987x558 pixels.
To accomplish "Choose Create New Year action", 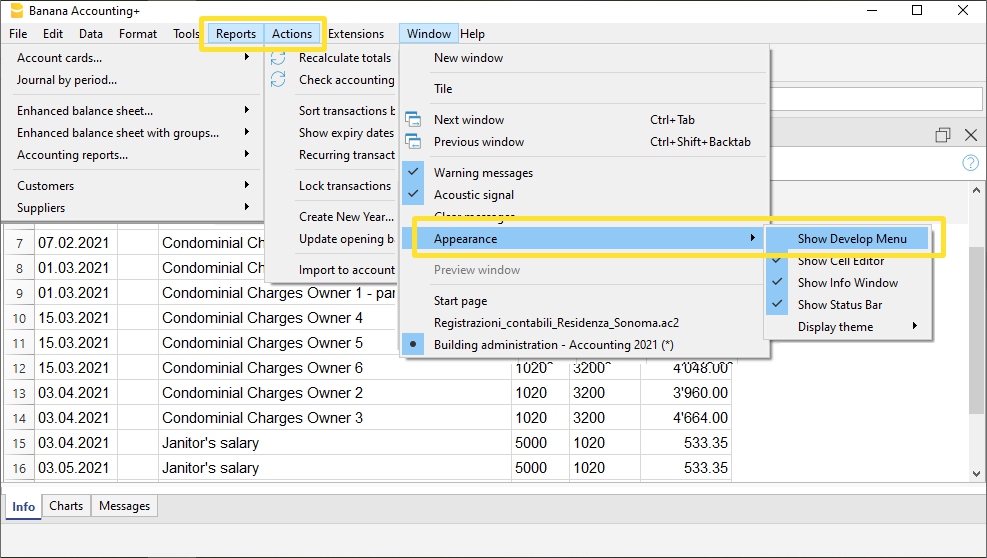I will click(346, 217).
